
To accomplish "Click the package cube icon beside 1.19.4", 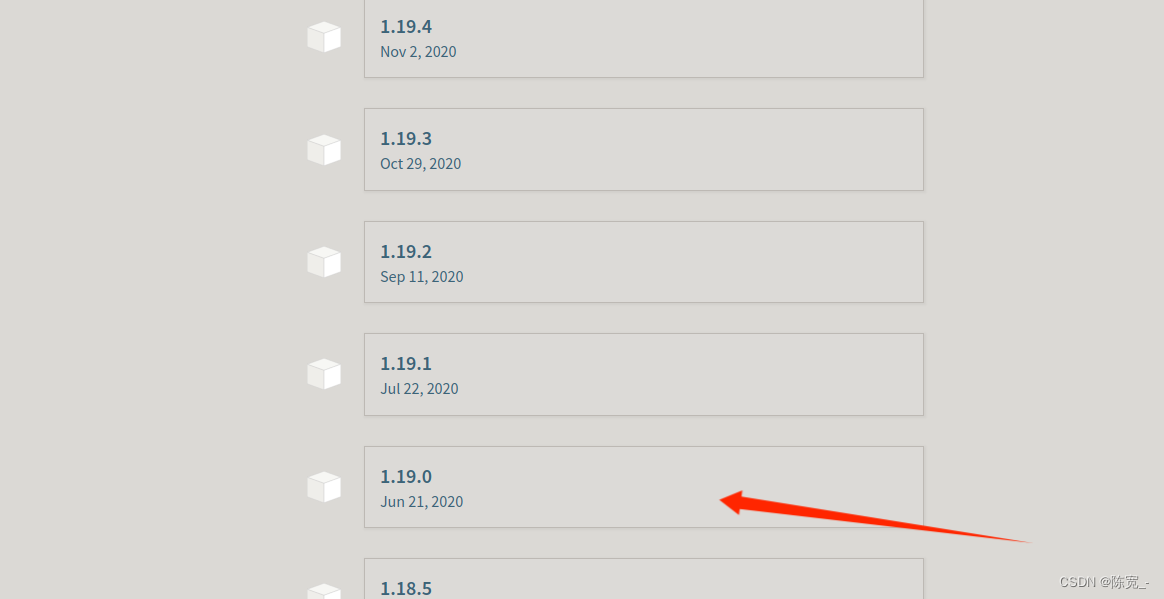I will 324,37.
